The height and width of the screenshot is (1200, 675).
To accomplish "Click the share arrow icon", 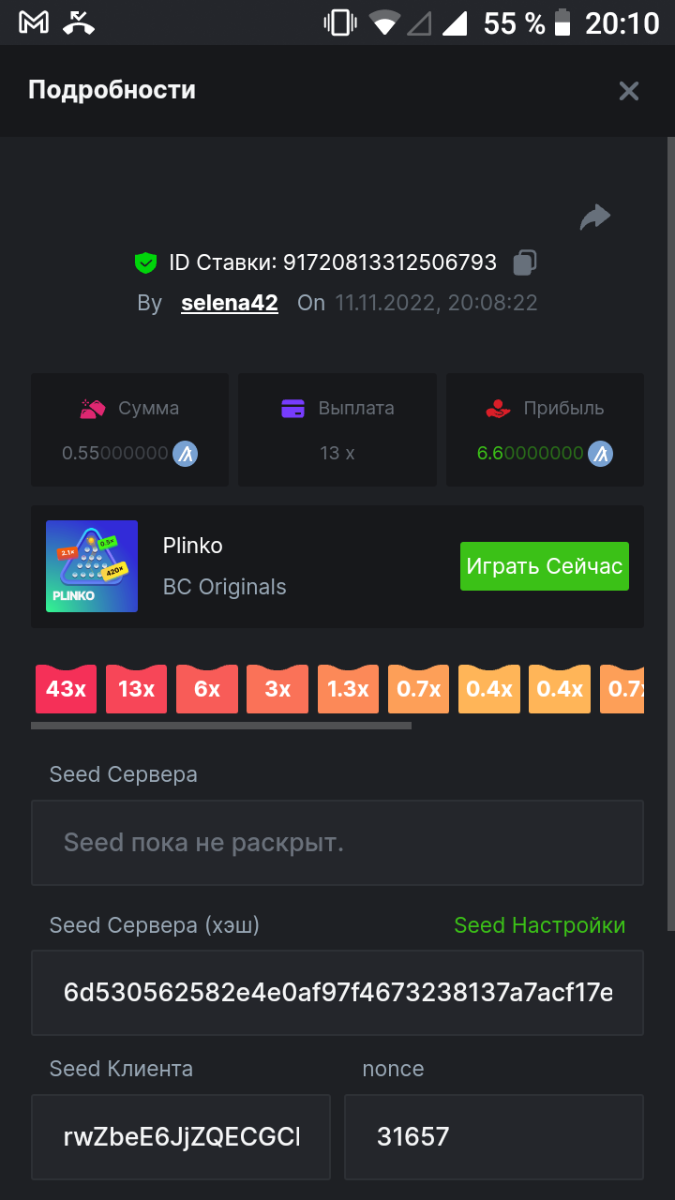I will 595,217.
